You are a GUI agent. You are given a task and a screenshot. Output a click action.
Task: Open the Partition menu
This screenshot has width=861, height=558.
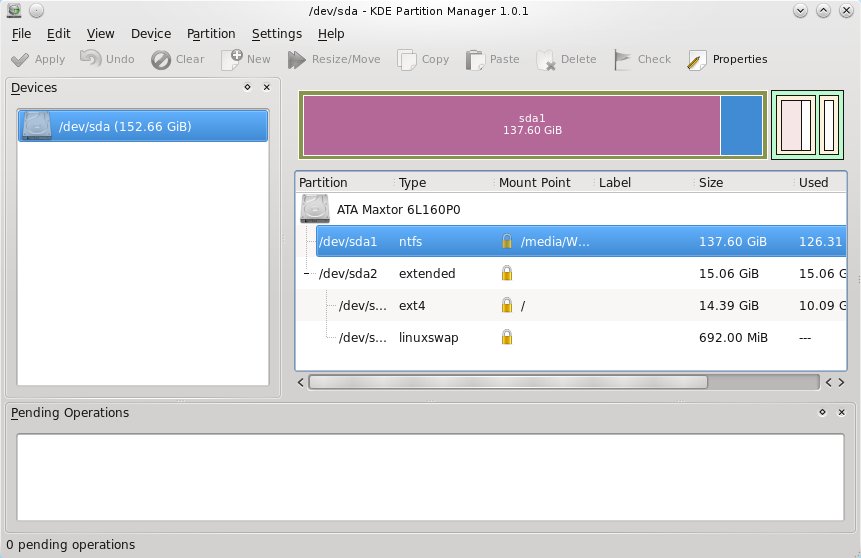(x=211, y=33)
